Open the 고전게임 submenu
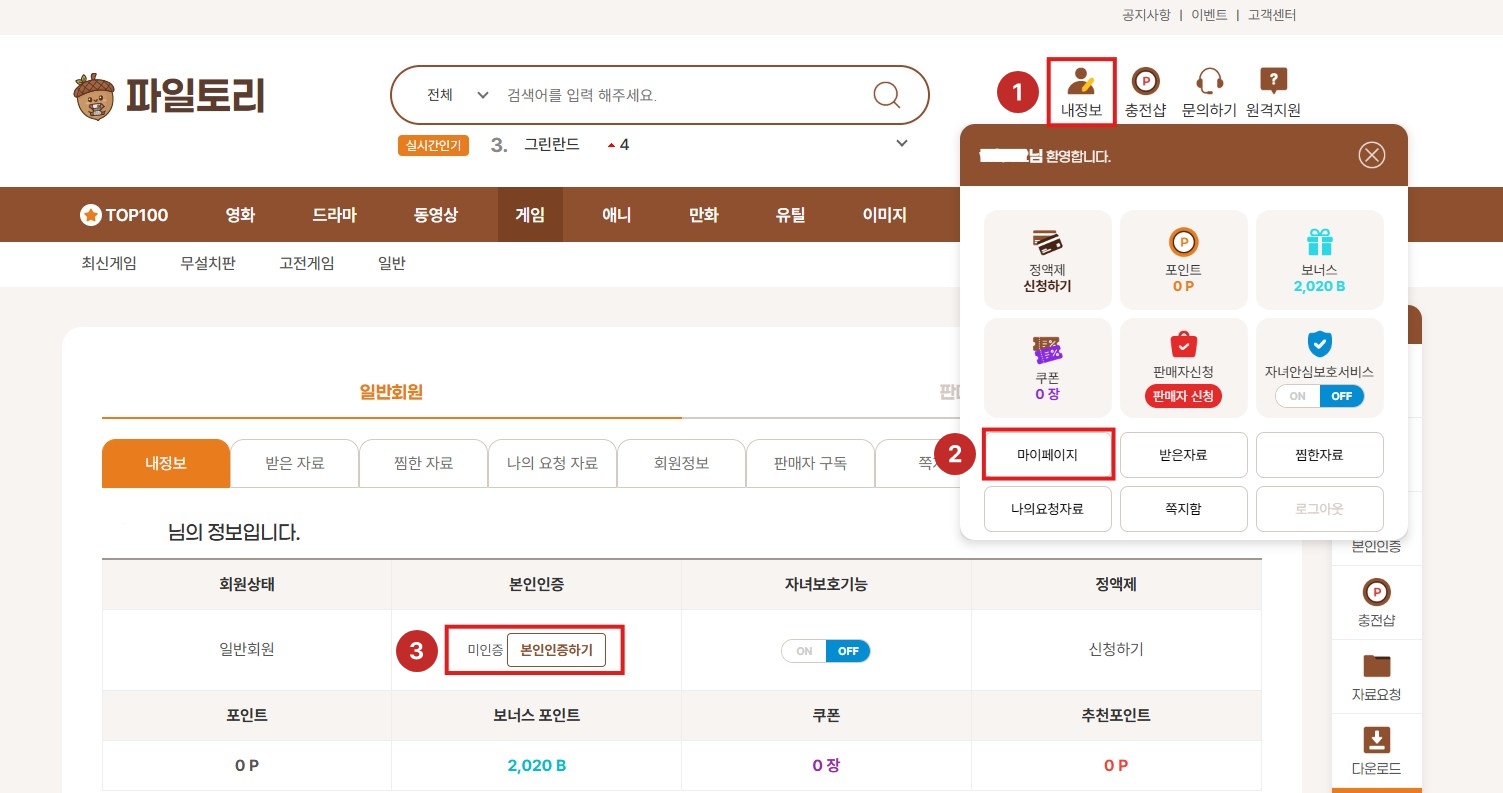Screen dimensions: 1503x793 [307, 264]
